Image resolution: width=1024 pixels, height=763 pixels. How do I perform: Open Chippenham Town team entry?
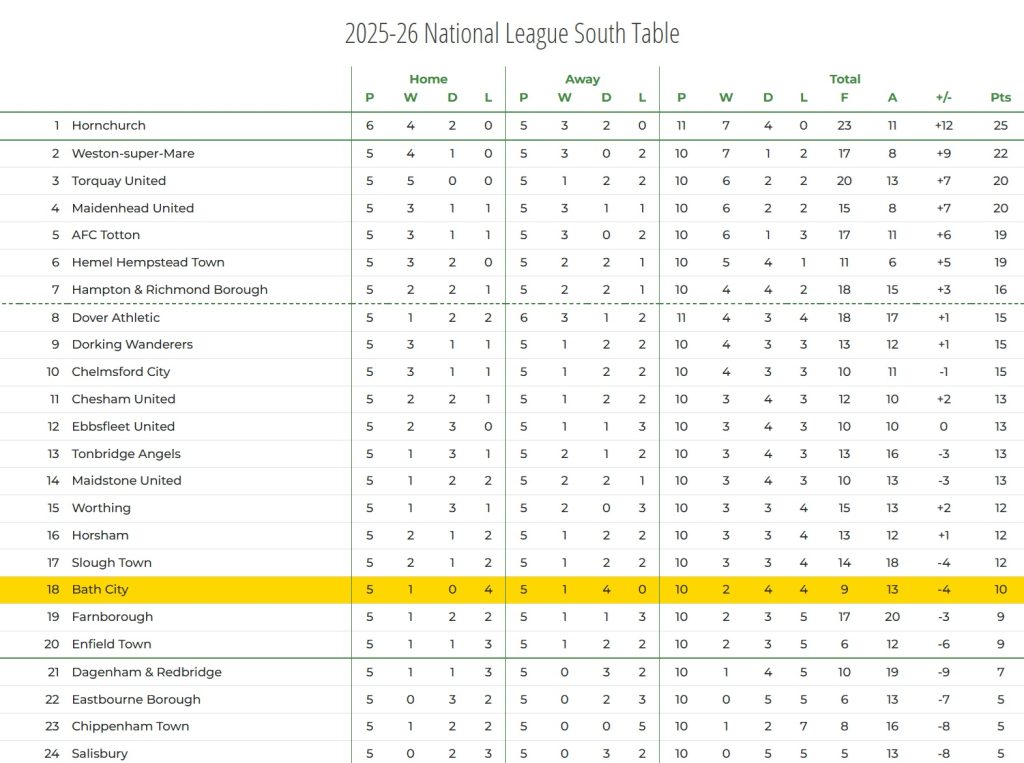pyautogui.click(x=130, y=727)
